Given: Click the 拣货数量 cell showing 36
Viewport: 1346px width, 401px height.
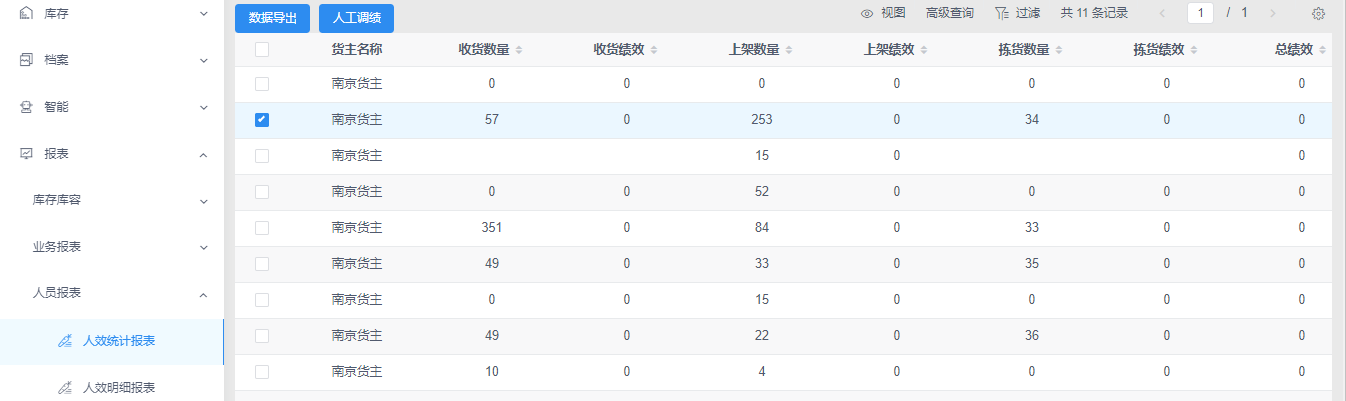Looking at the screenshot, I should [x=1032, y=336].
